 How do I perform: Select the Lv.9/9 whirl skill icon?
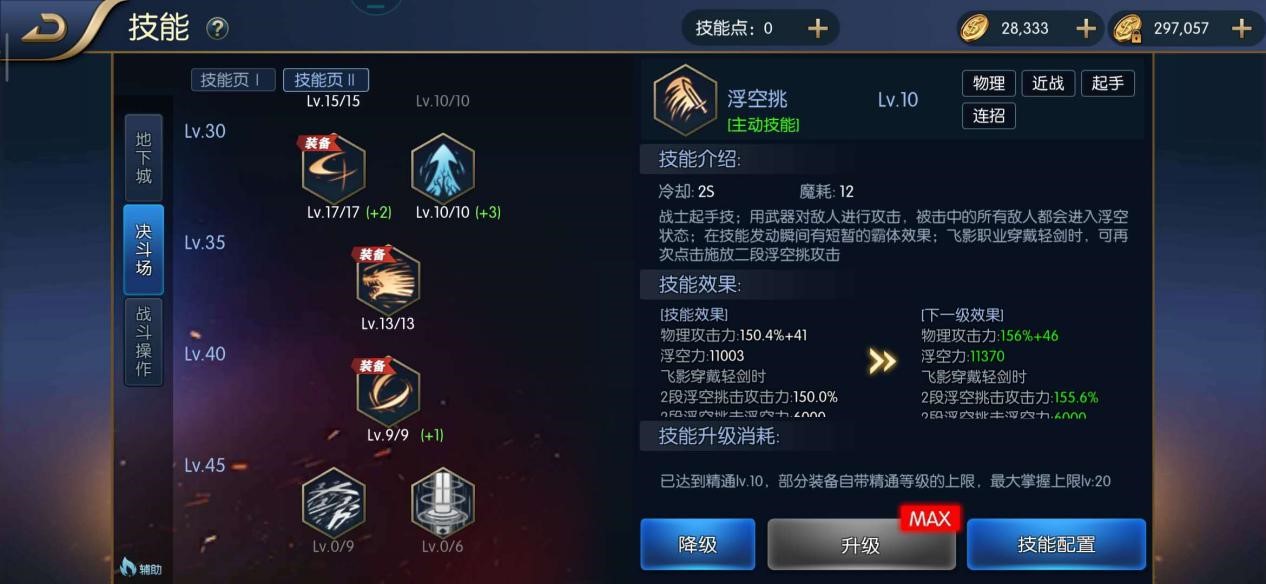coord(388,390)
